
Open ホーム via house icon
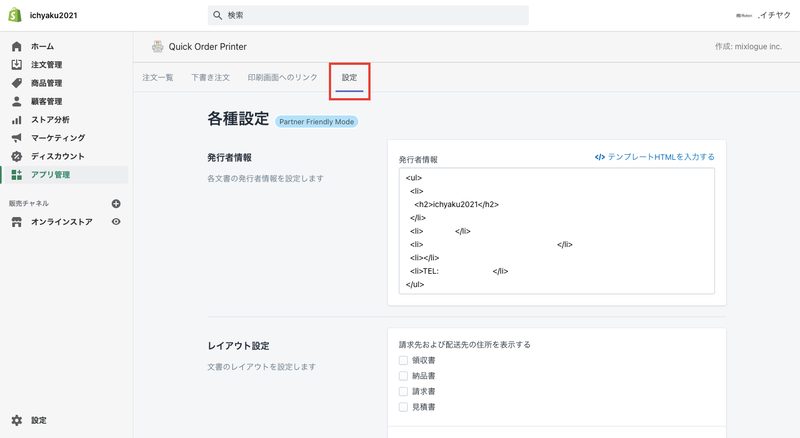pos(17,46)
